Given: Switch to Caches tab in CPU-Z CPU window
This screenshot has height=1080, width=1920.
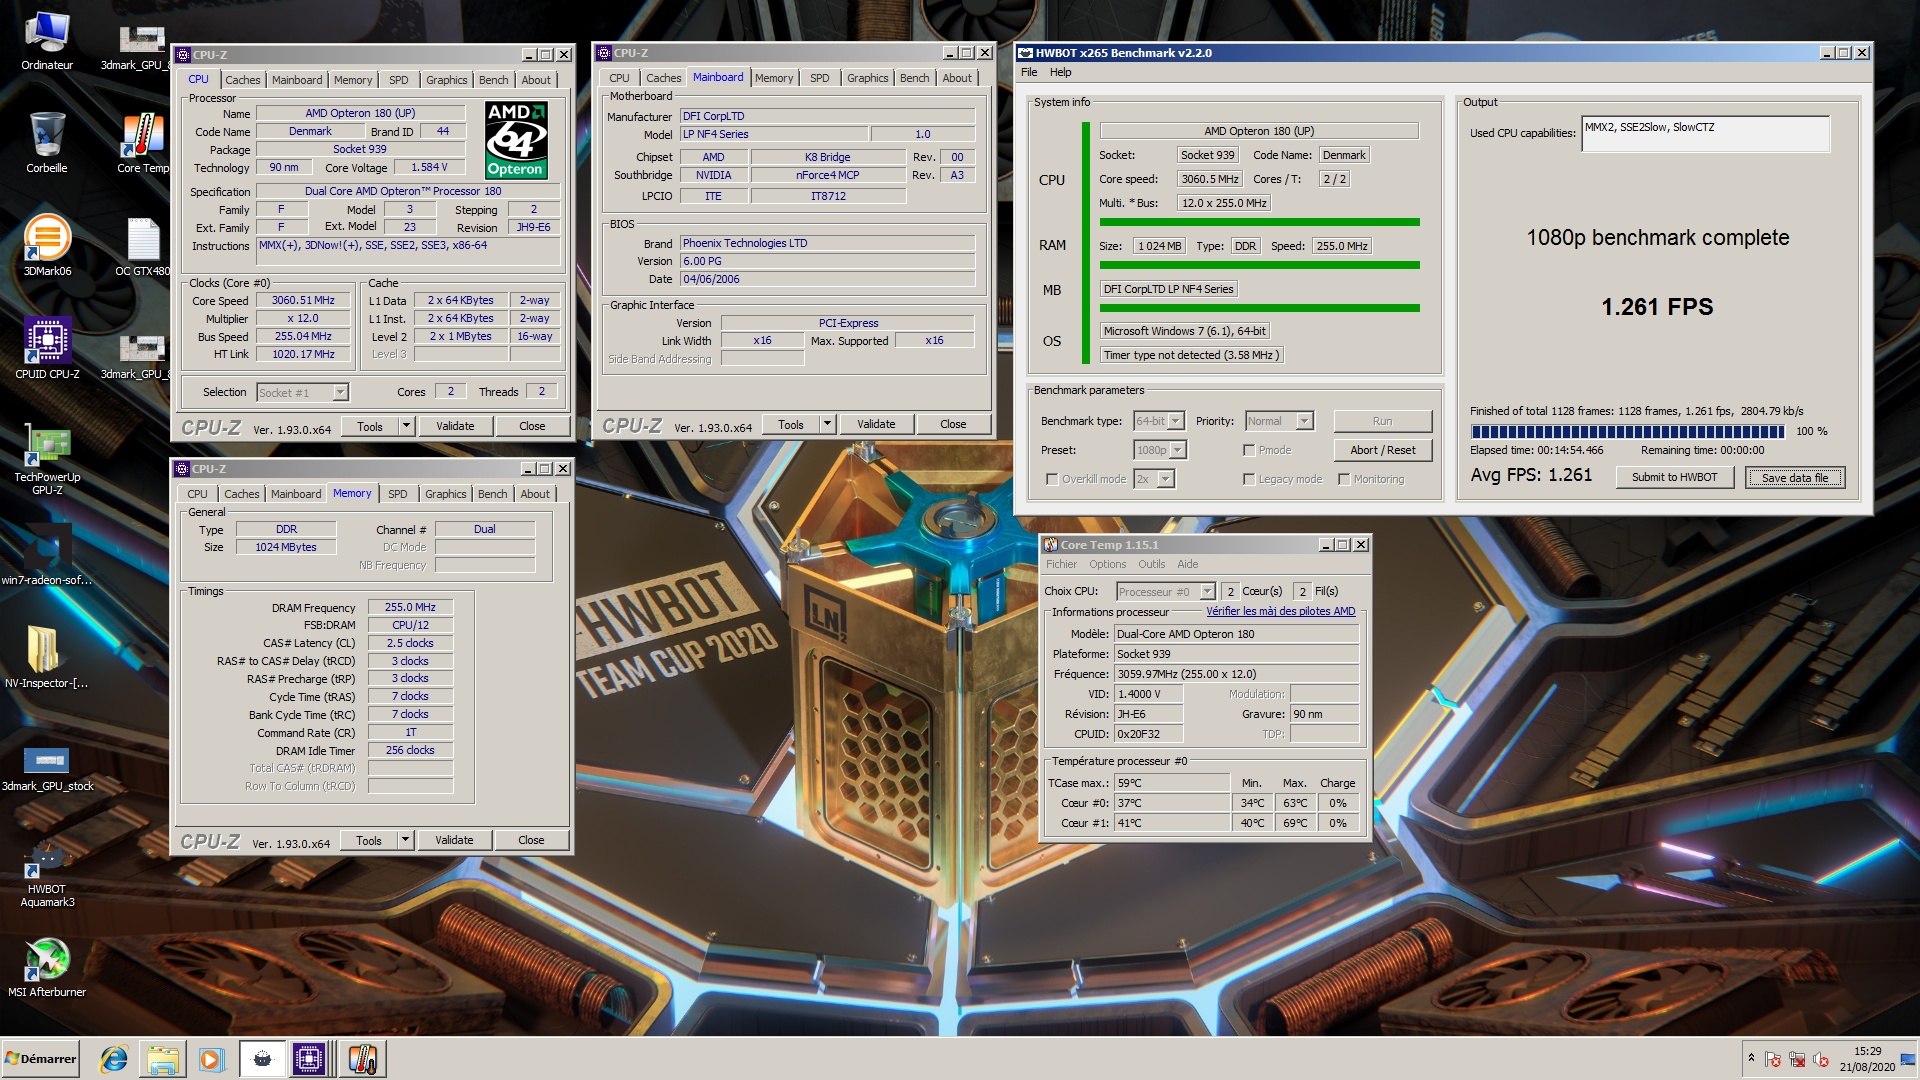Looking at the screenshot, I should coord(242,80).
